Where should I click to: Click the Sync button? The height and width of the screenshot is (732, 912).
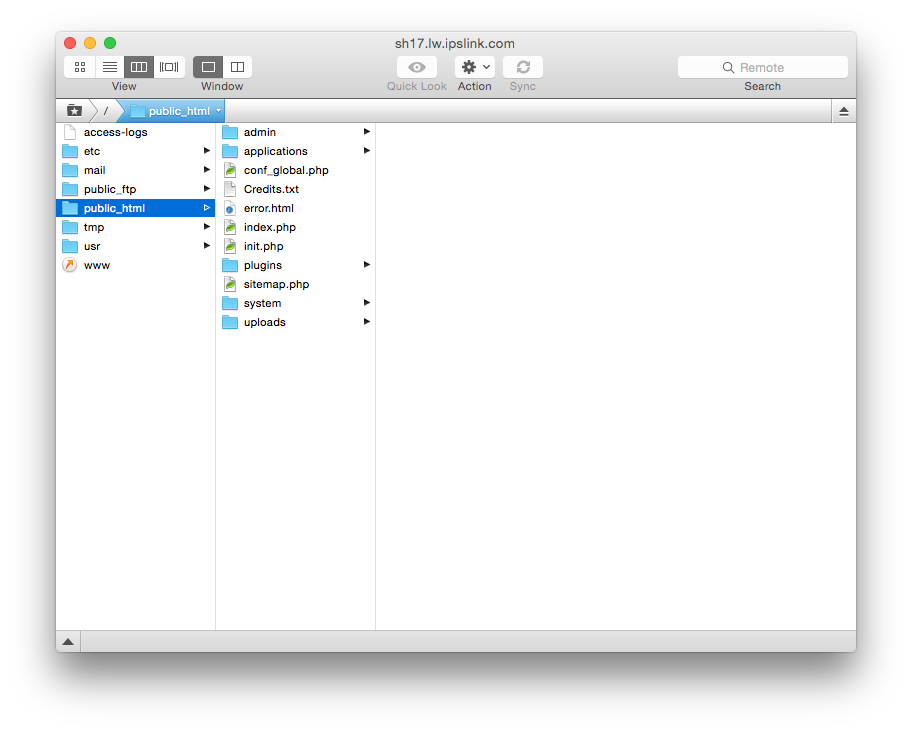pyautogui.click(x=522, y=67)
